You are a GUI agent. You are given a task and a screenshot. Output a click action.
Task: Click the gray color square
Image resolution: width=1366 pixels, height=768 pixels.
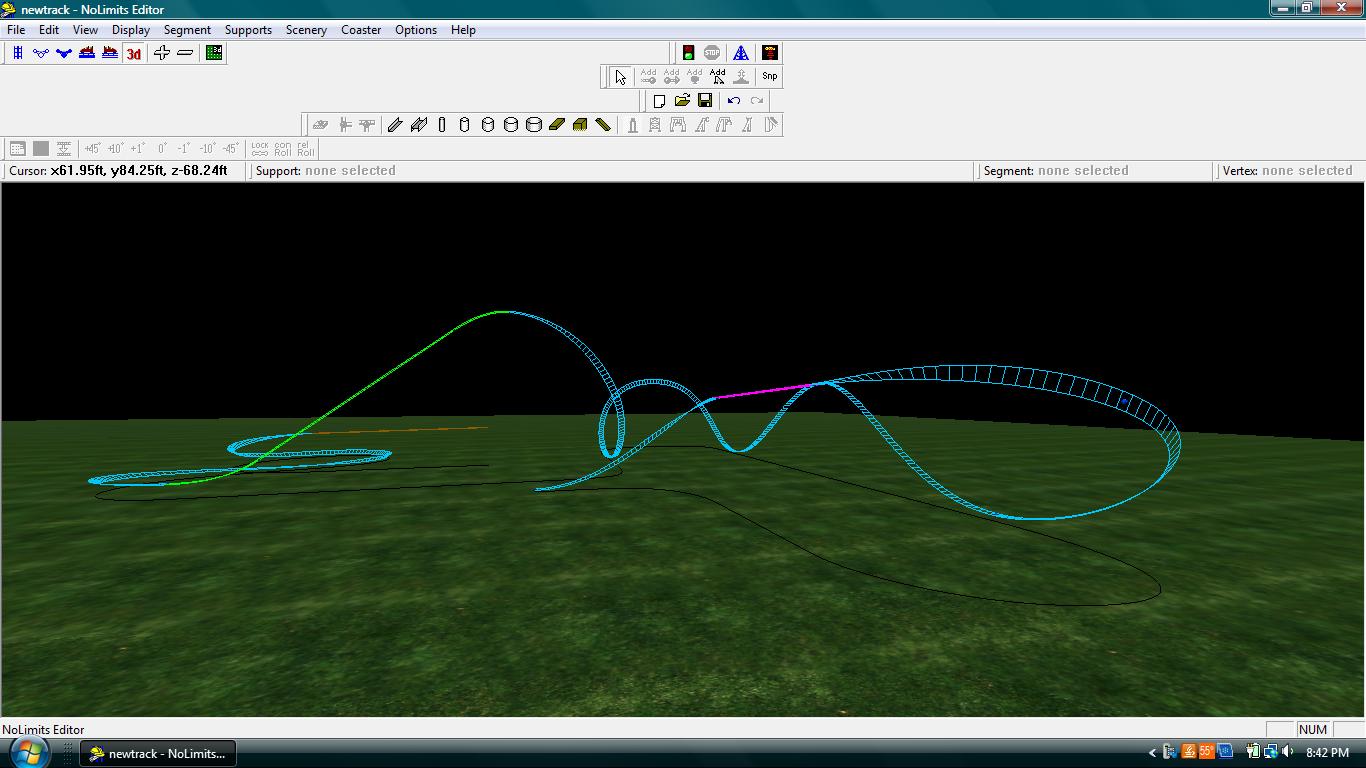coord(41,149)
